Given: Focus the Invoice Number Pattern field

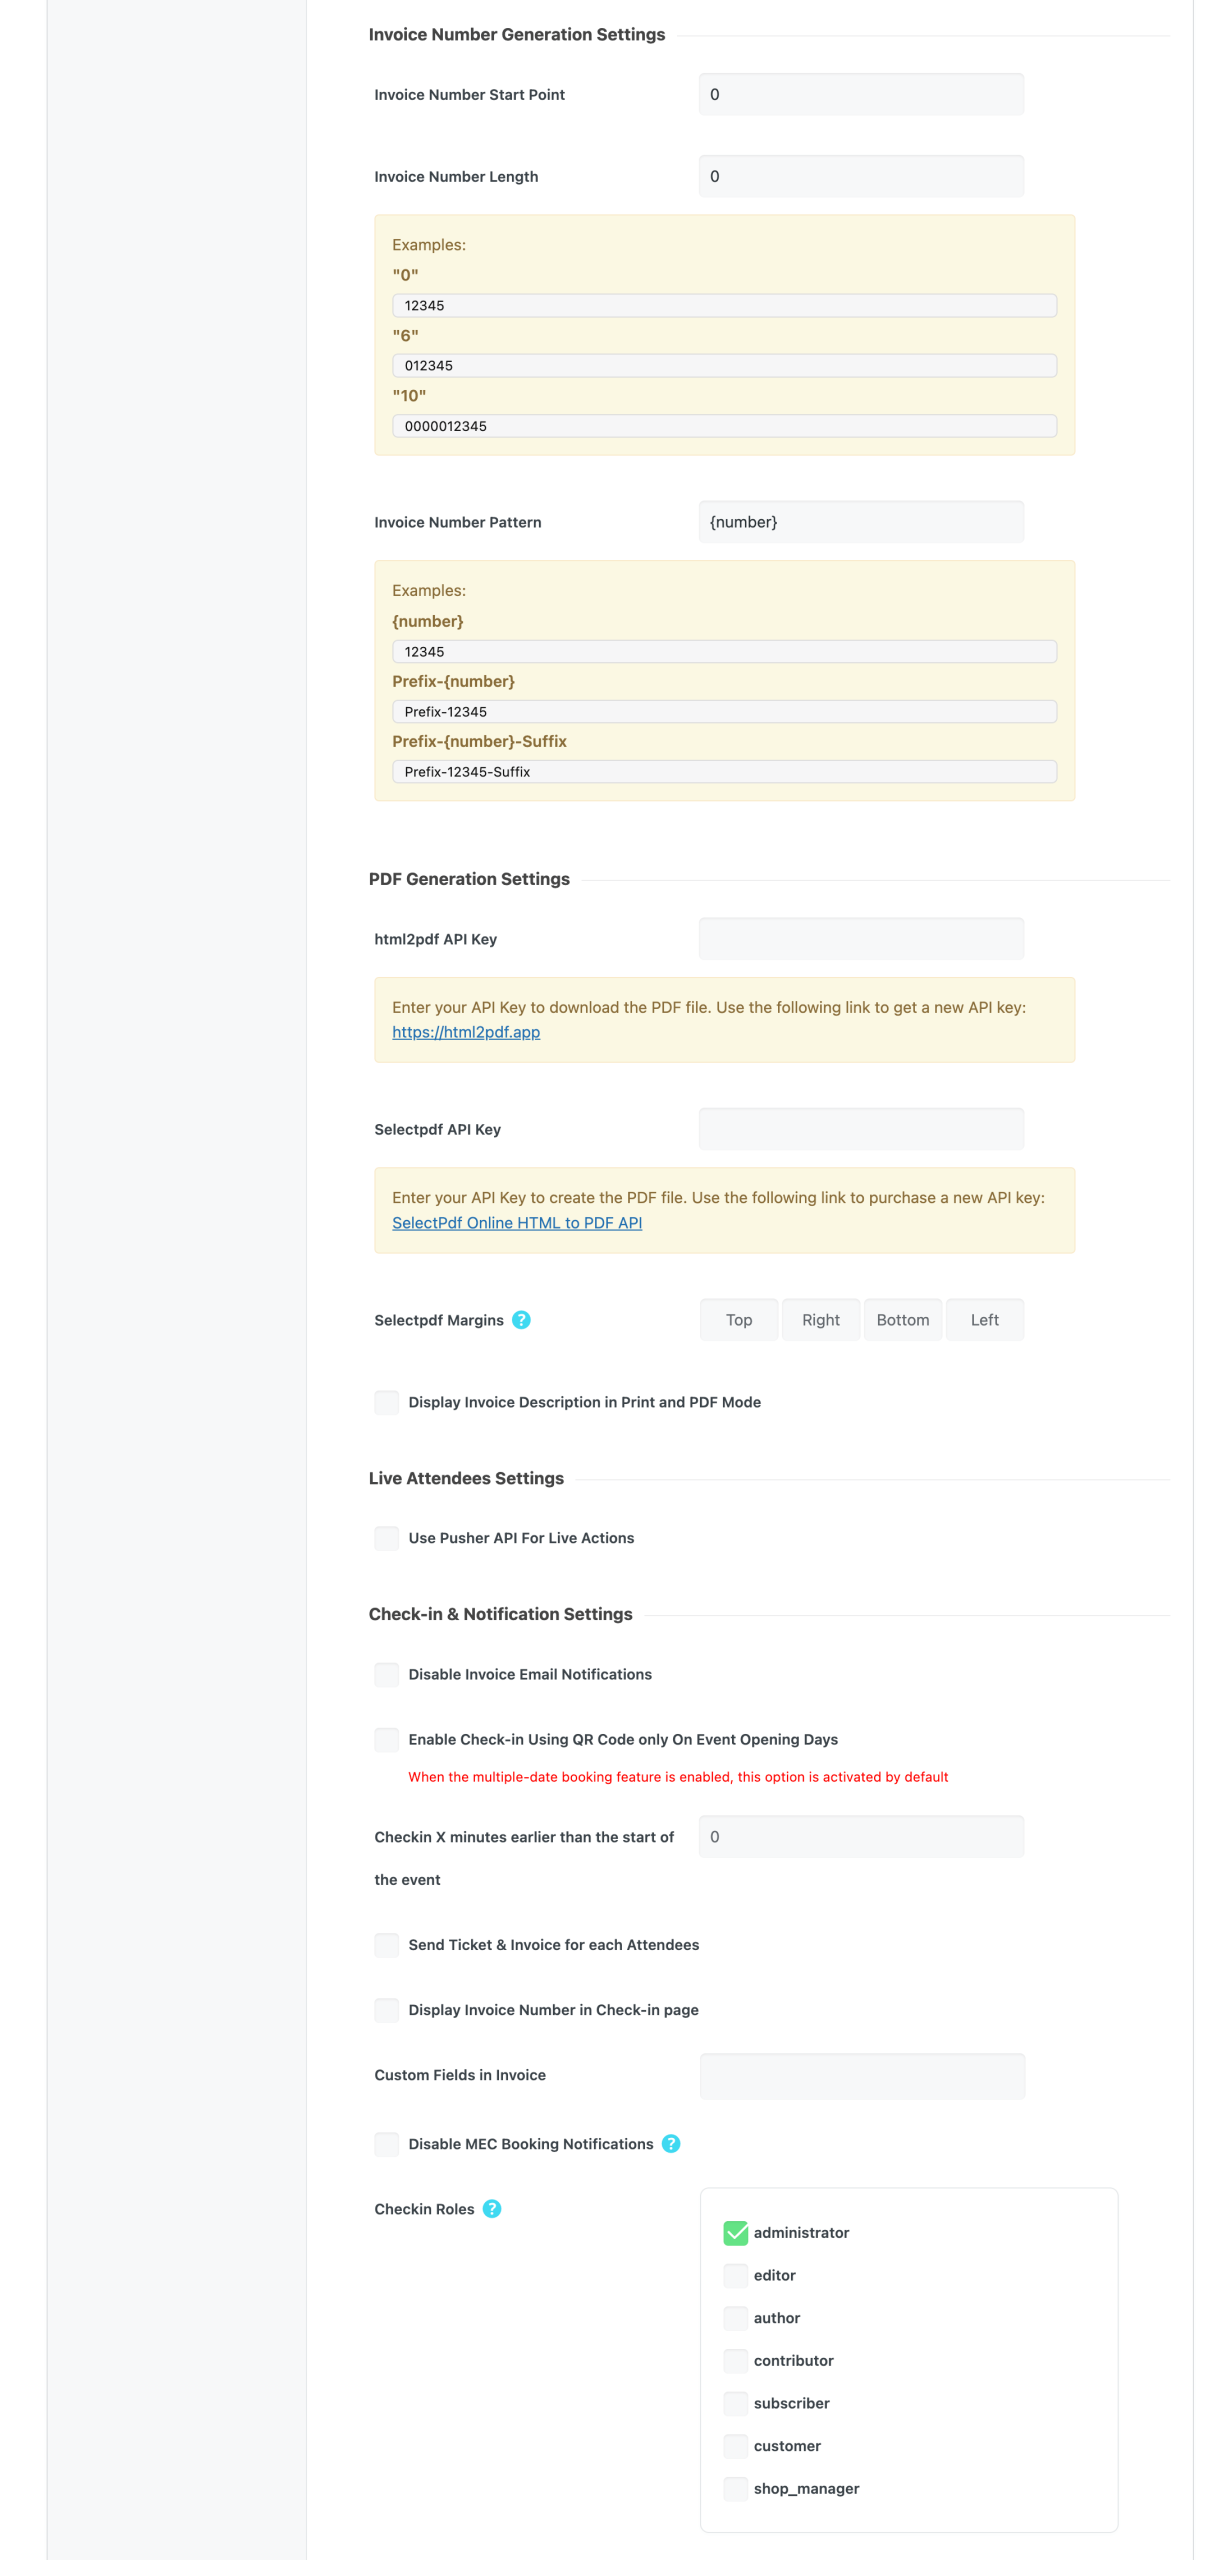Looking at the screenshot, I should click(861, 522).
